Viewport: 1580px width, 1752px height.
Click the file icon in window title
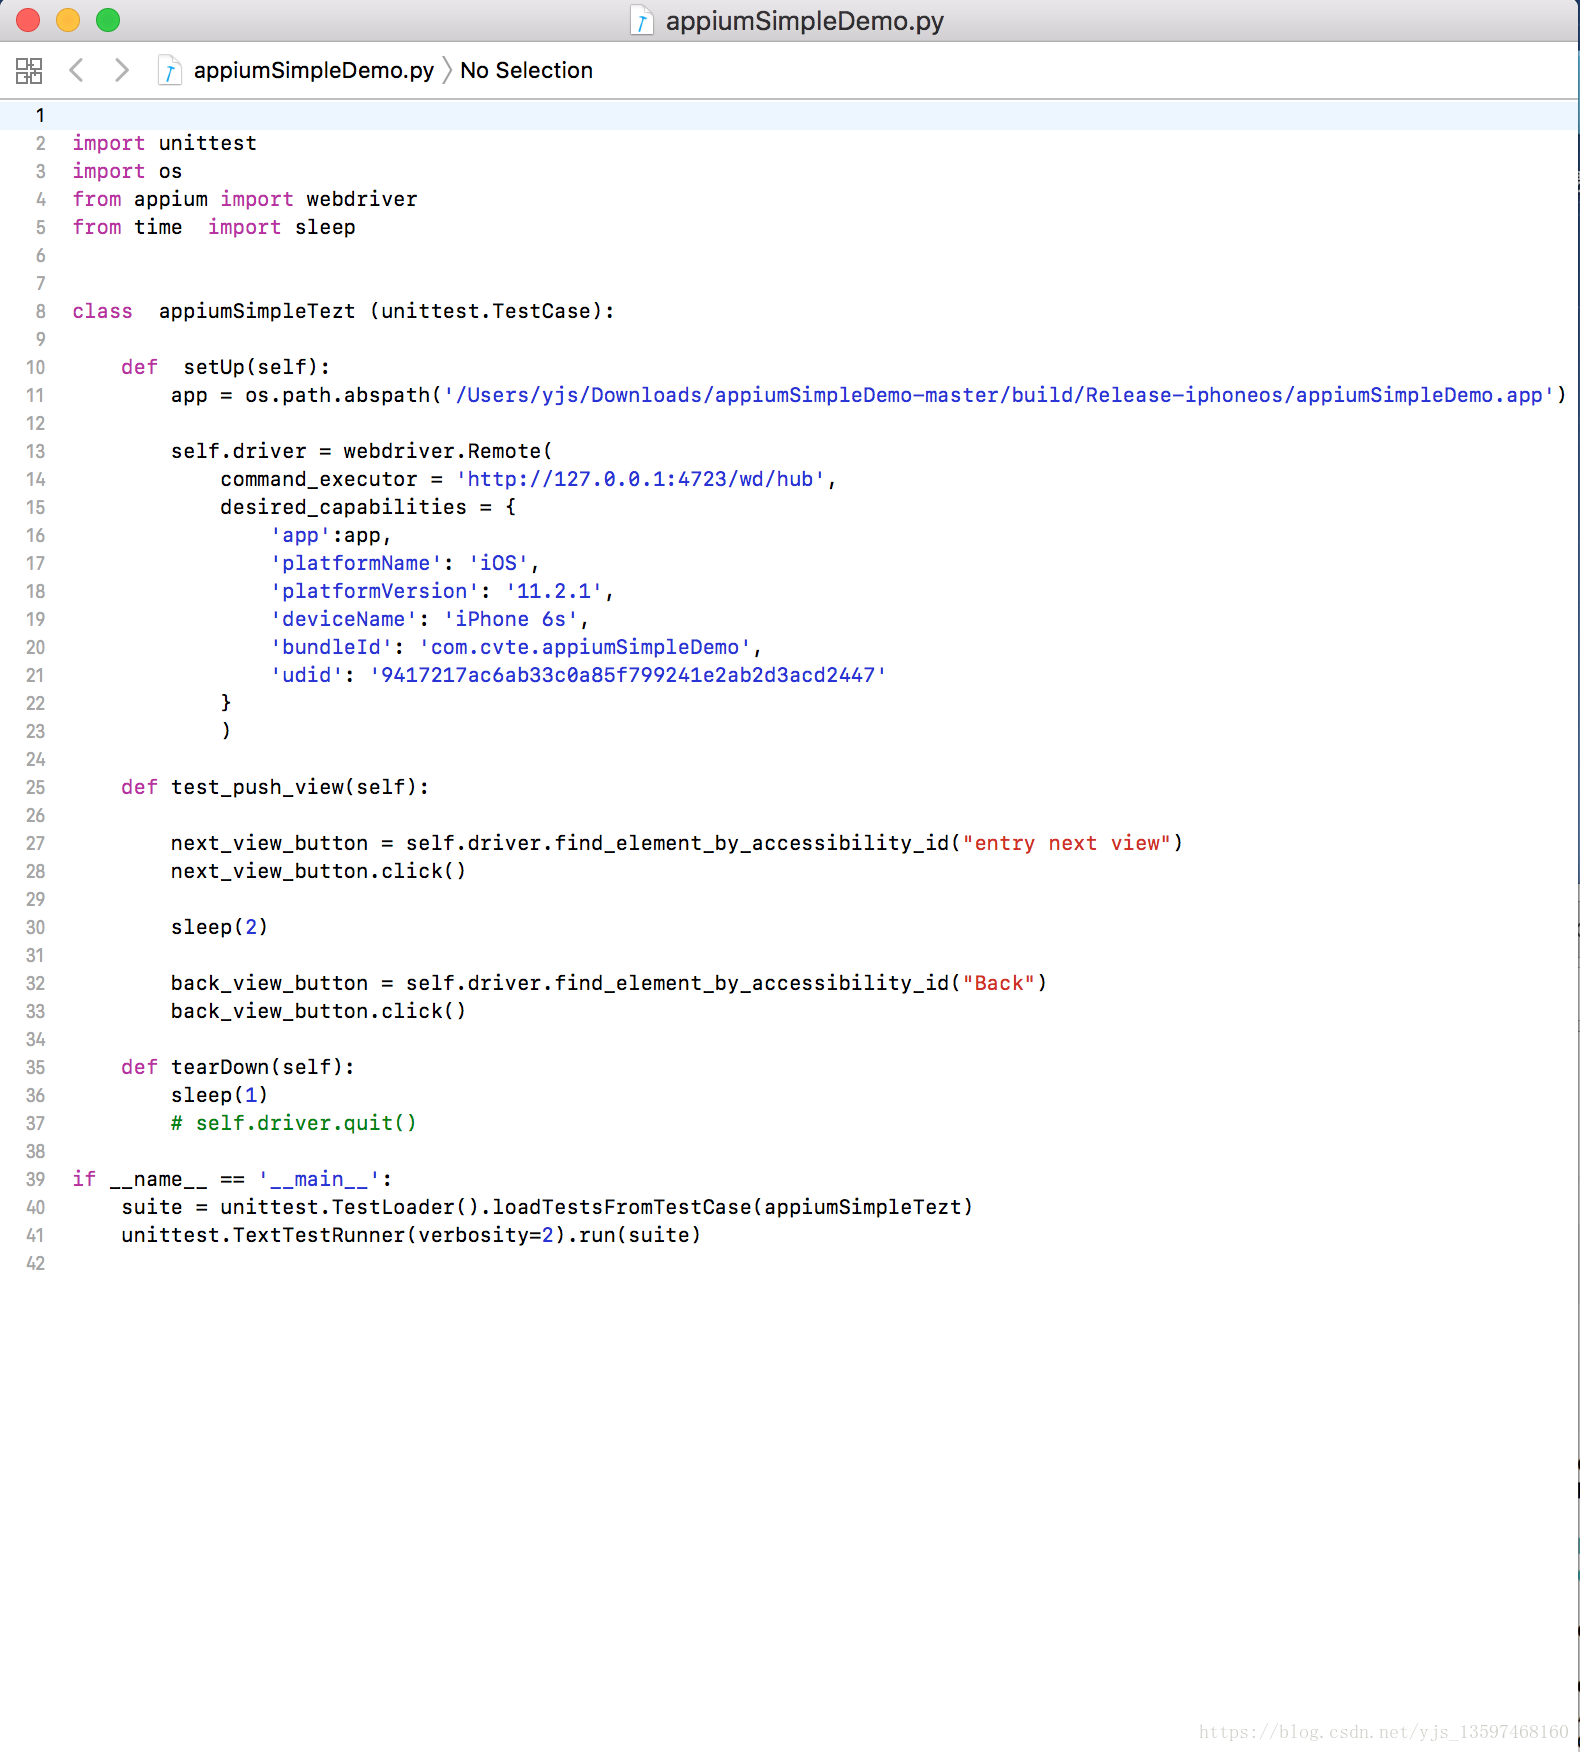click(x=641, y=20)
